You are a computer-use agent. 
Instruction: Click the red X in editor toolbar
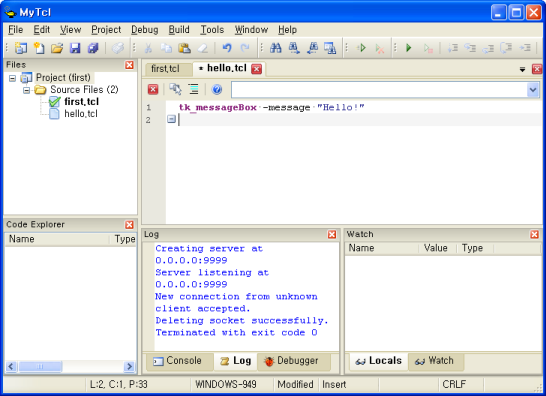click(153, 90)
